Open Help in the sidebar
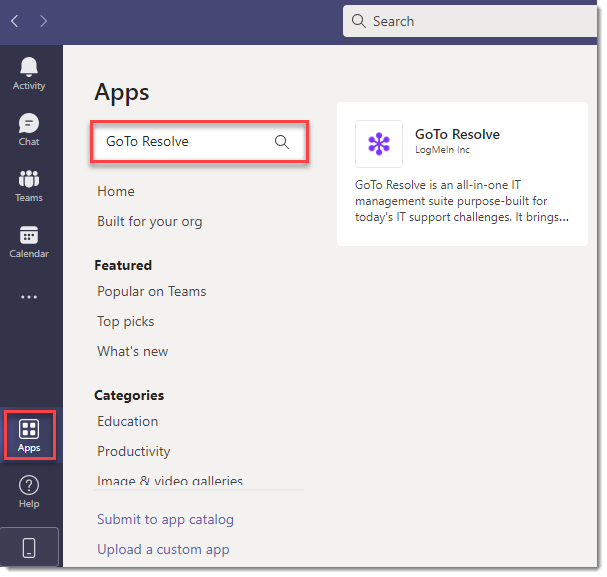This screenshot has height=577, width=607. click(29, 491)
